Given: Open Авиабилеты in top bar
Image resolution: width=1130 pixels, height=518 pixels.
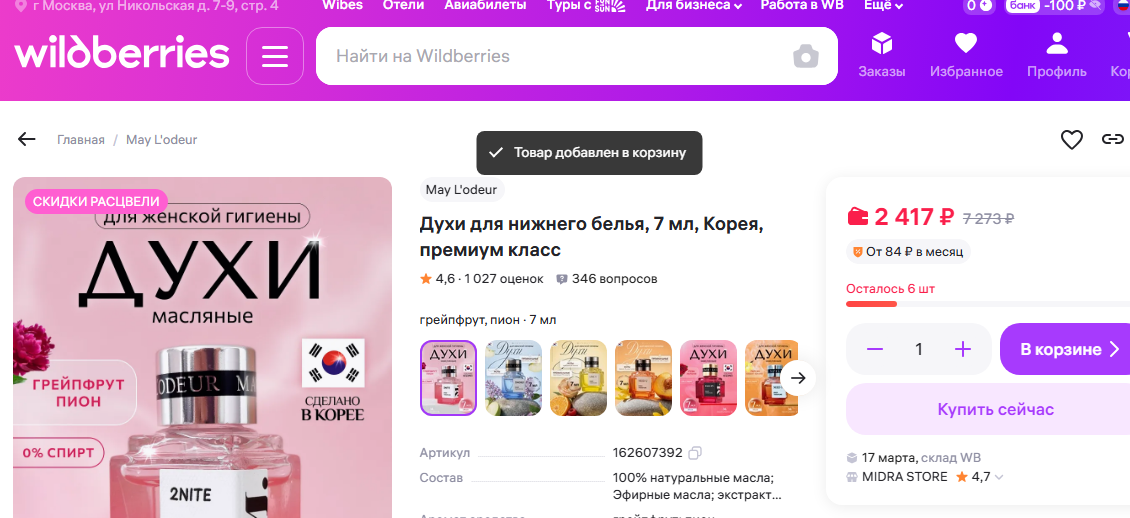Looking at the screenshot, I should point(485,6).
